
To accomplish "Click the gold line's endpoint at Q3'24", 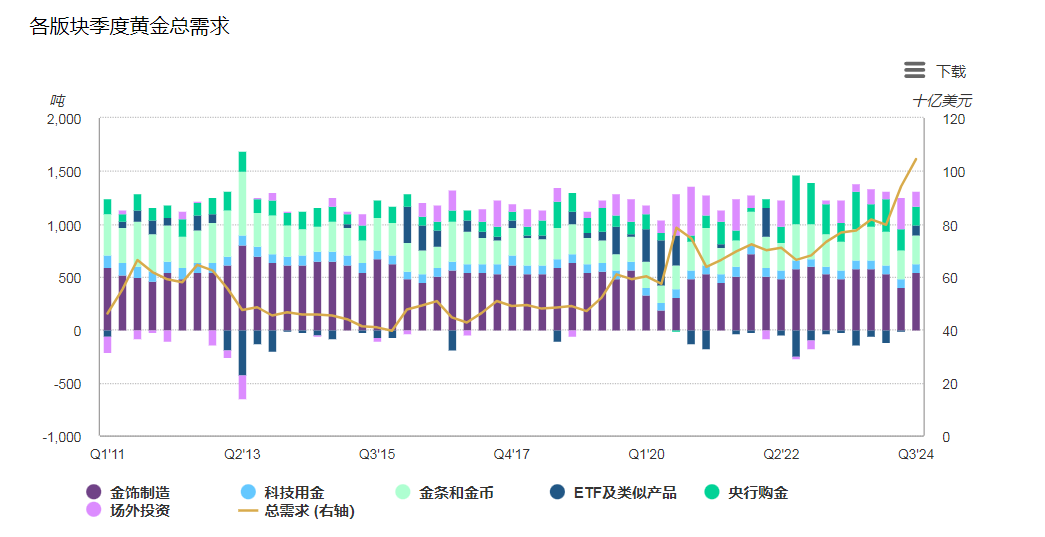I will [x=915, y=159].
